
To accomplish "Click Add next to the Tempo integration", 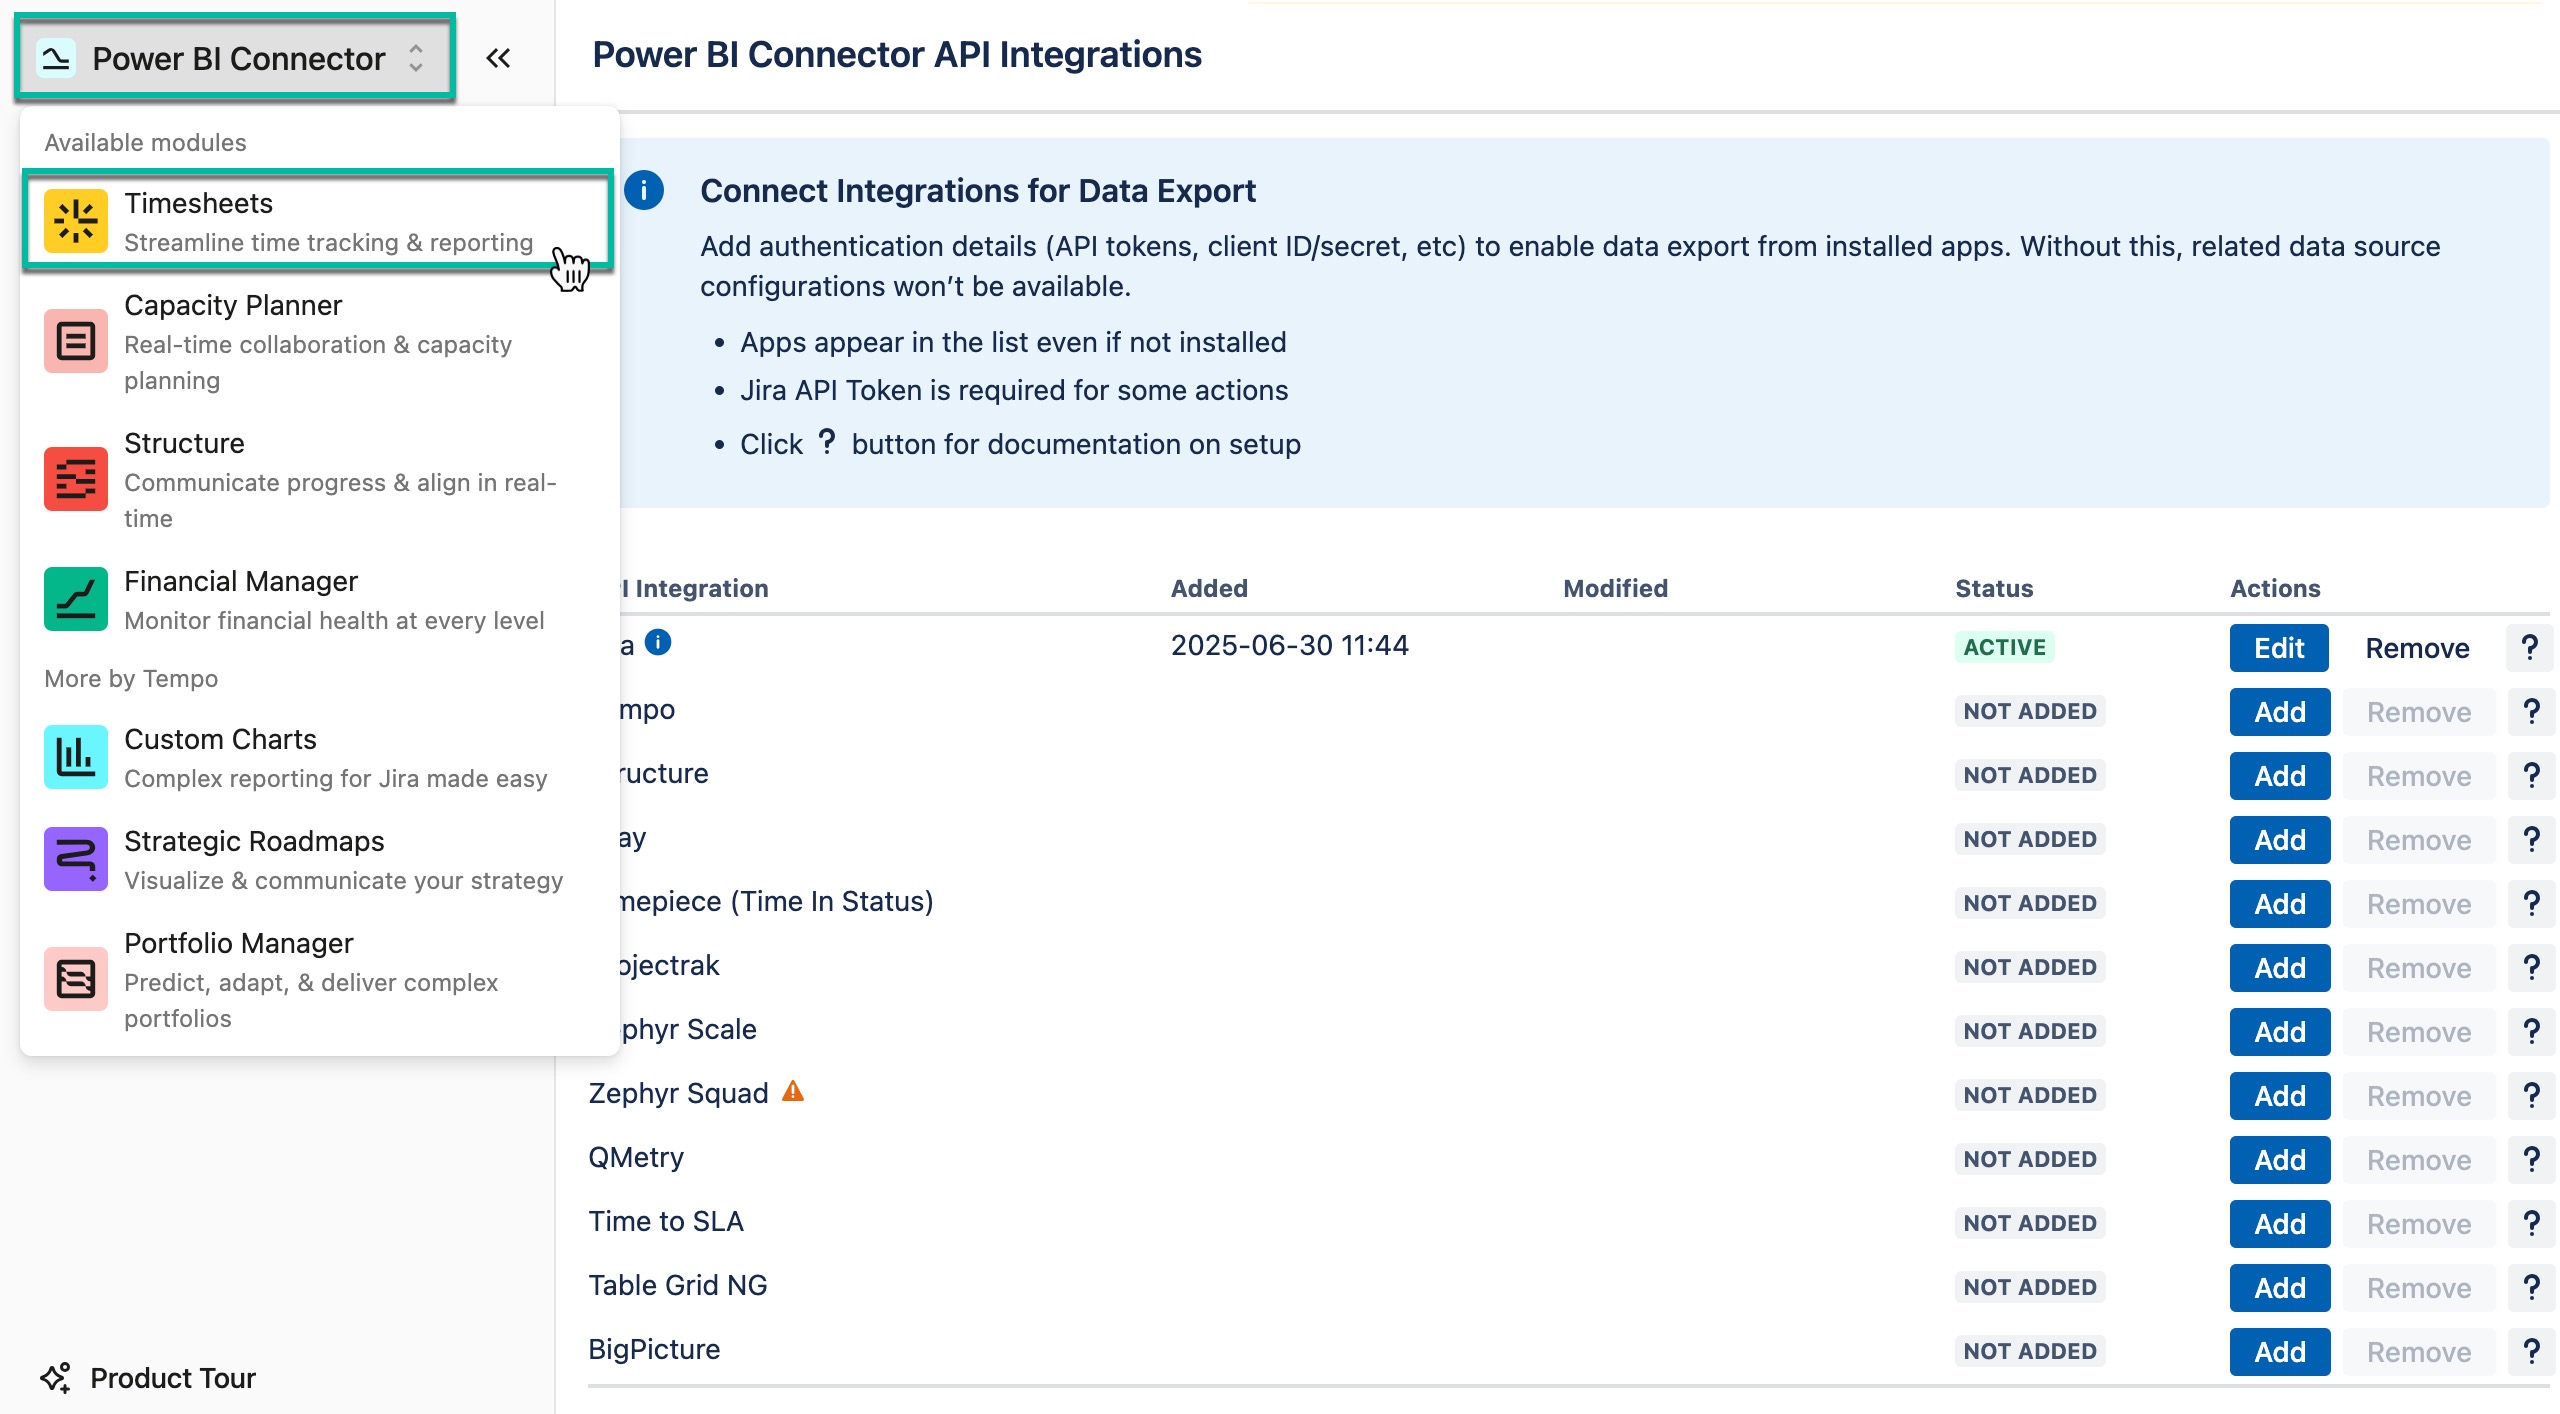I will click(2279, 711).
